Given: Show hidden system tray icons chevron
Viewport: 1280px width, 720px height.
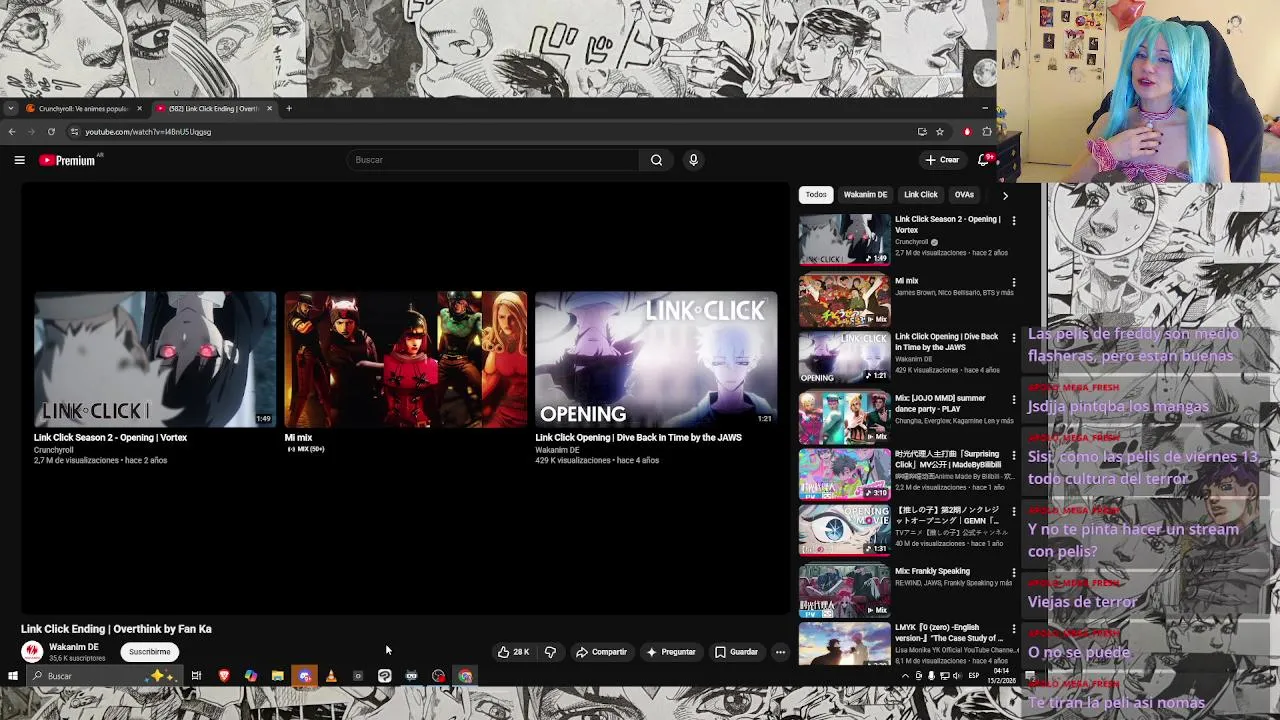Looking at the screenshot, I should [905, 676].
